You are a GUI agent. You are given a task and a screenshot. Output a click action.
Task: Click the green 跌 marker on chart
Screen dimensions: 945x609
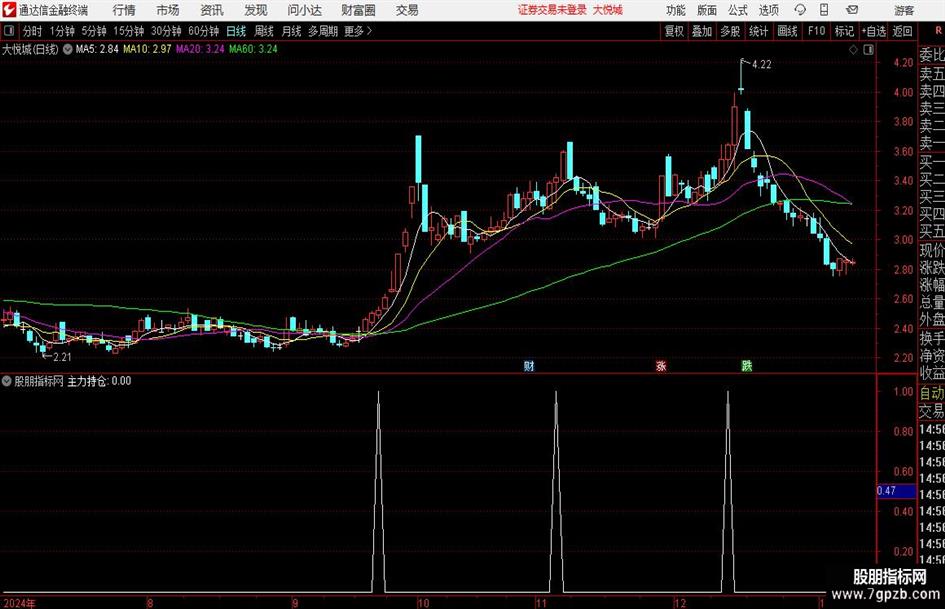(747, 365)
